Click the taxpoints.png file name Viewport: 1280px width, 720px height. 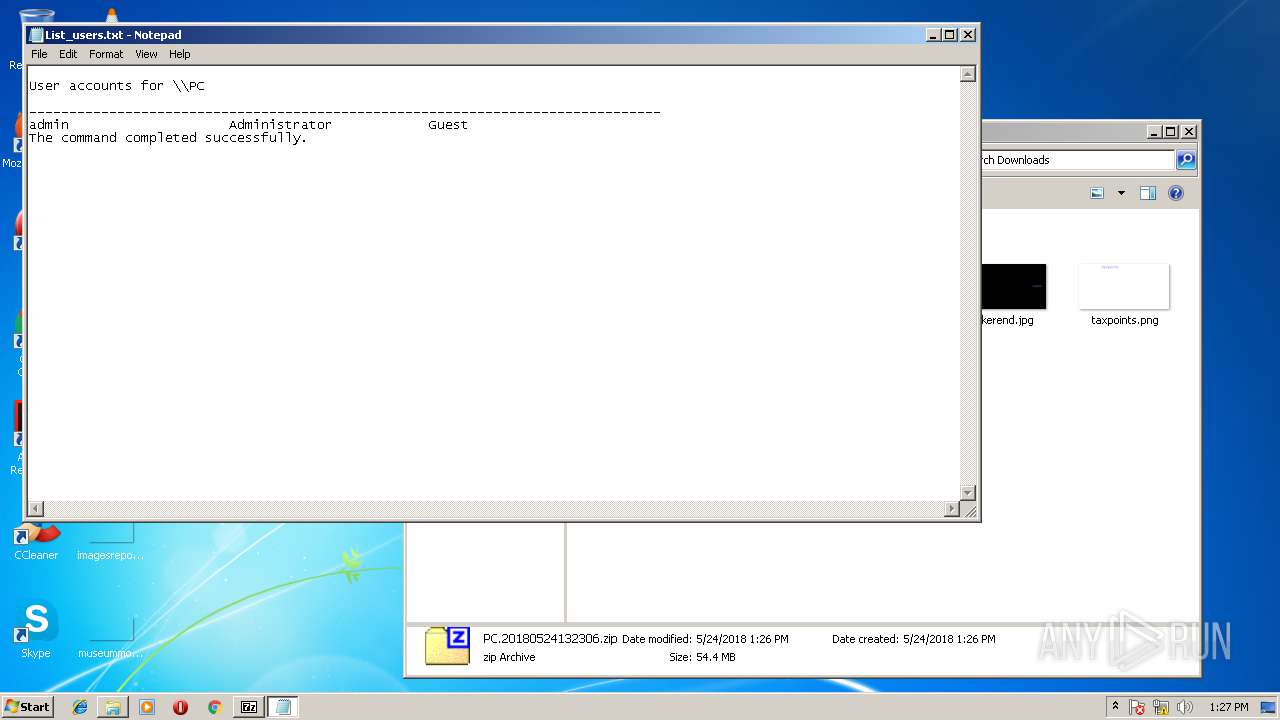pyautogui.click(x=1124, y=320)
